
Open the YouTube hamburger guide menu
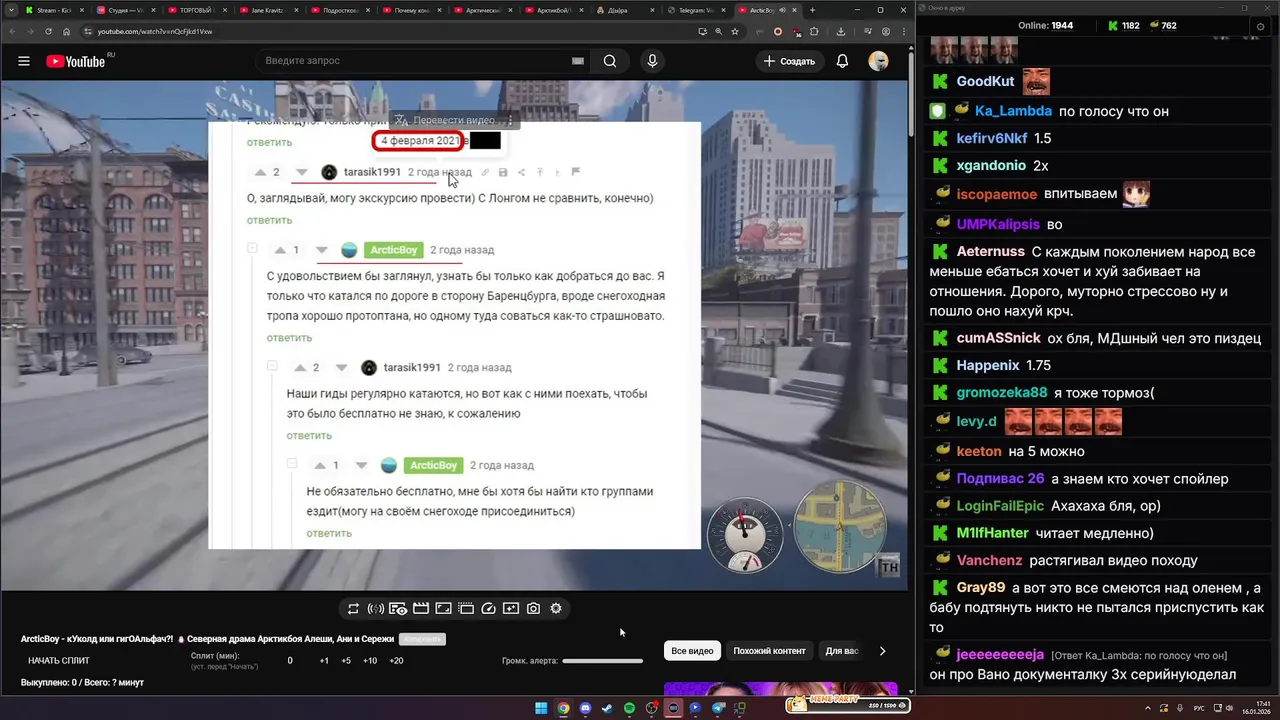[x=24, y=61]
